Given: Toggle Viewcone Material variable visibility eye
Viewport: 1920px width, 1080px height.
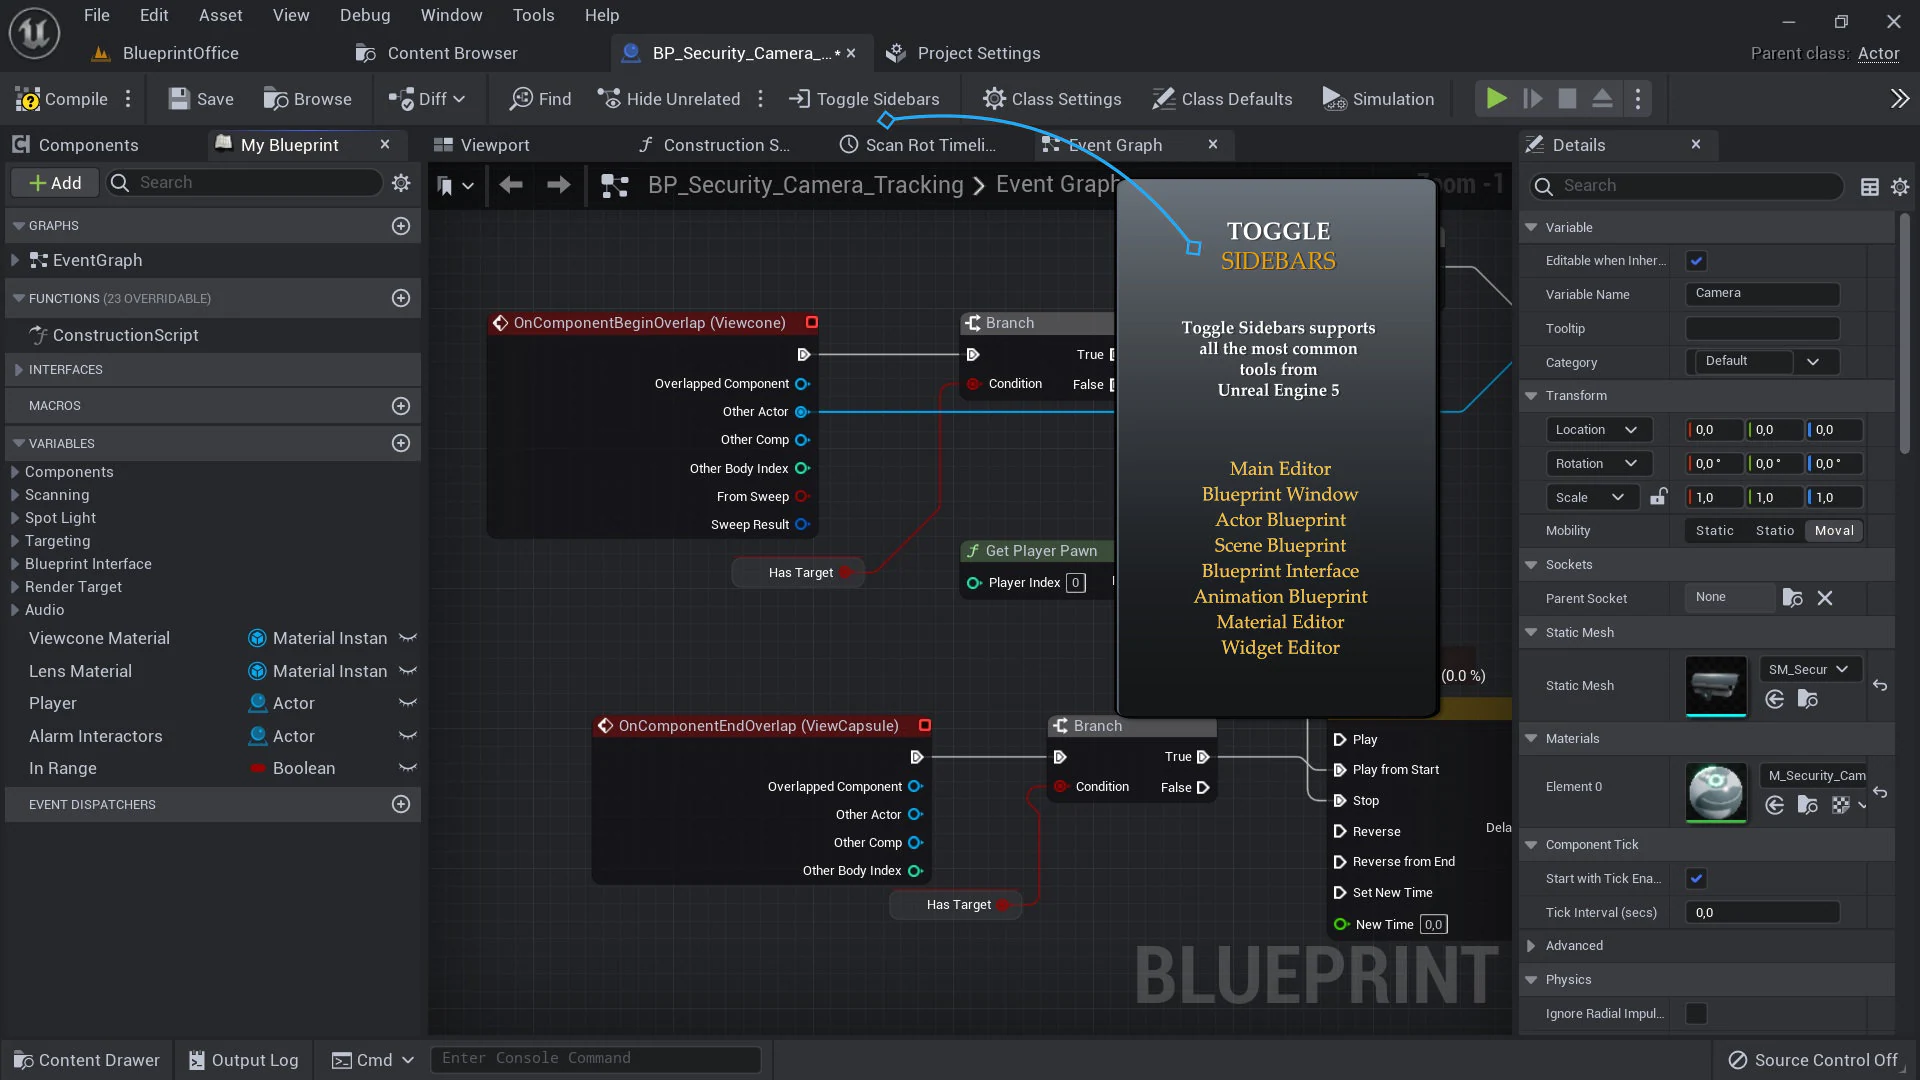Looking at the screenshot, I should [x=407, y=638].
